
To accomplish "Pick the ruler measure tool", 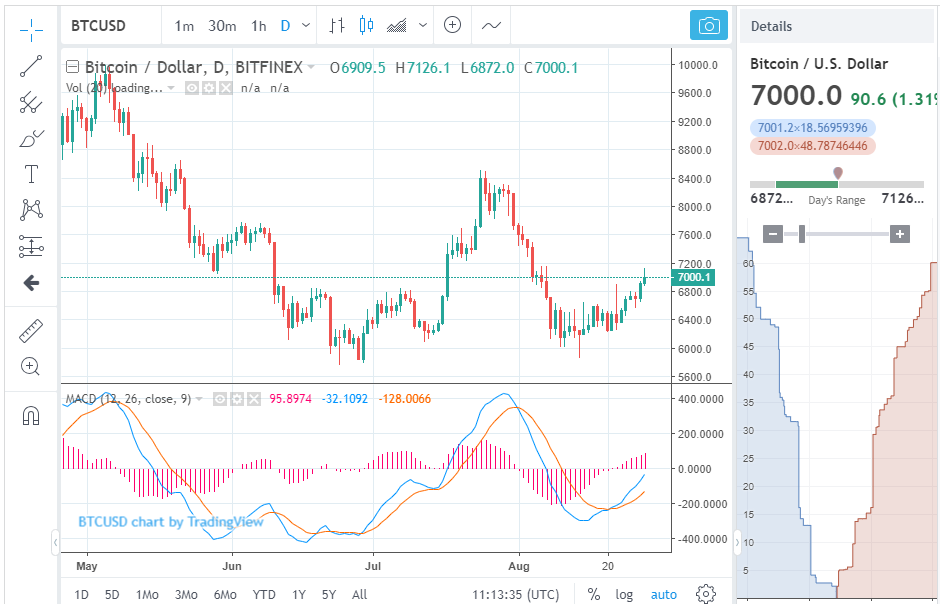I will click(31, 331).
